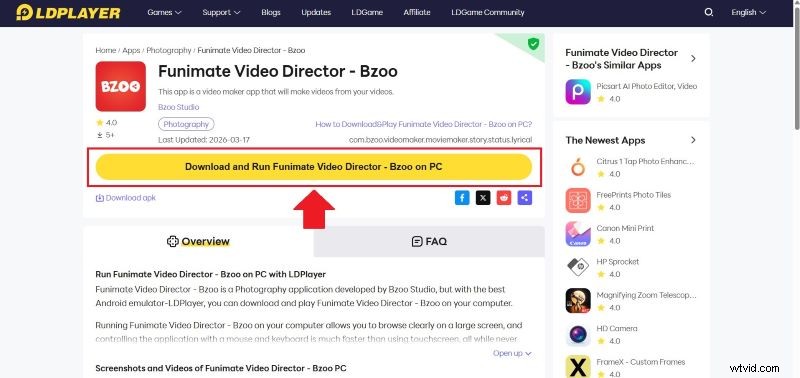Open FreePrints Photo Tiles icon
800x378 pixels.
[x=578, y=200]
